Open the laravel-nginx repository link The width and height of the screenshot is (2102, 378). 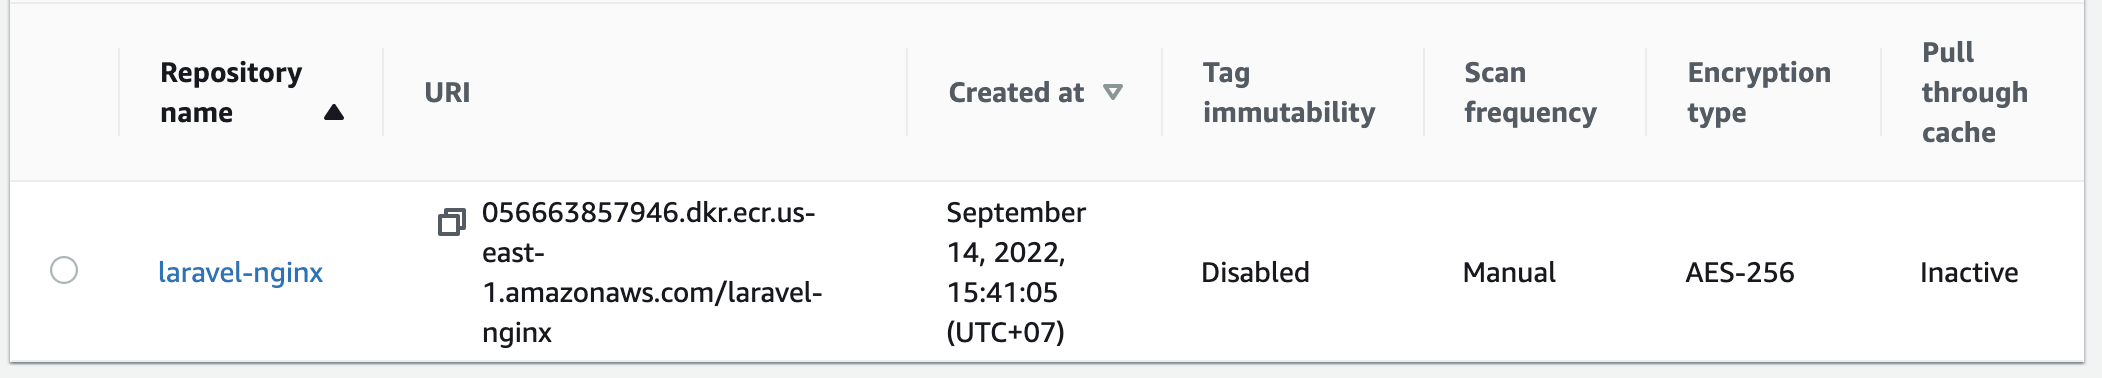[x=241, y=272]
